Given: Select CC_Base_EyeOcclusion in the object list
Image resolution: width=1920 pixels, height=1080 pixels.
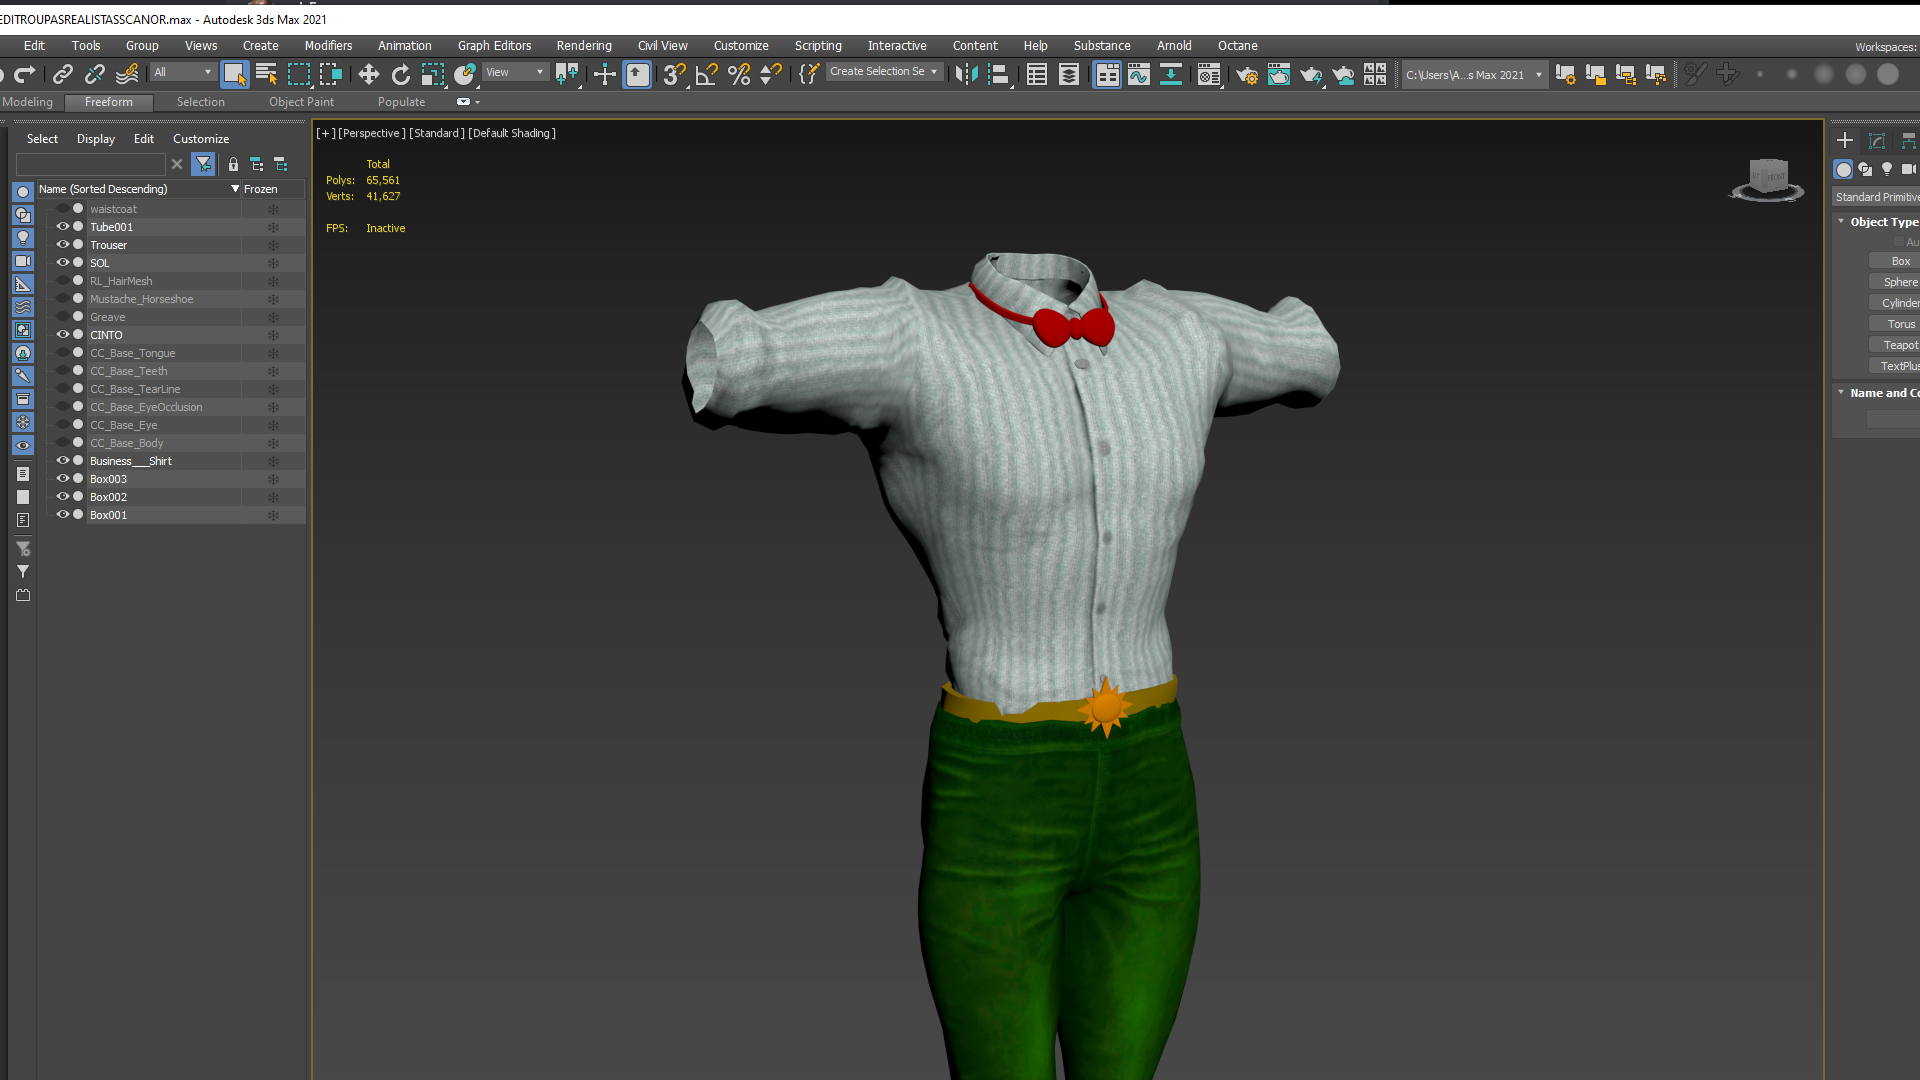Looking at the screenshot, I should (x=146, y=407).
